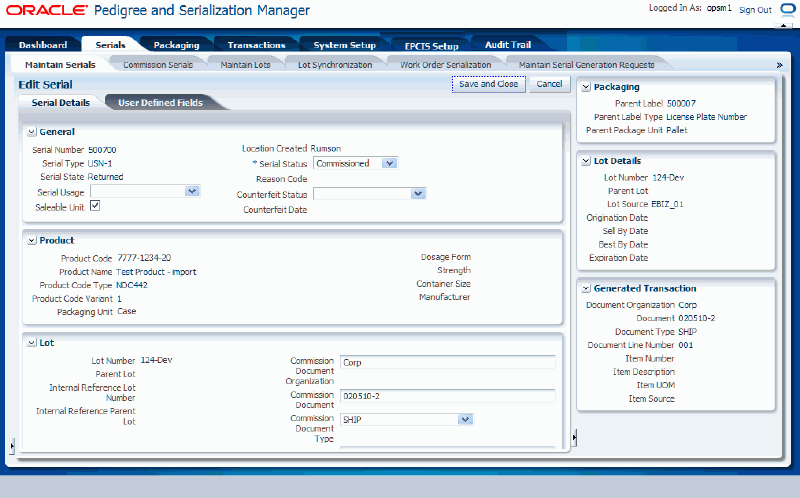Select the Serials main tab
Viewport: 800px width, 498px height.
pyautogui.click(x=110, y=45)
